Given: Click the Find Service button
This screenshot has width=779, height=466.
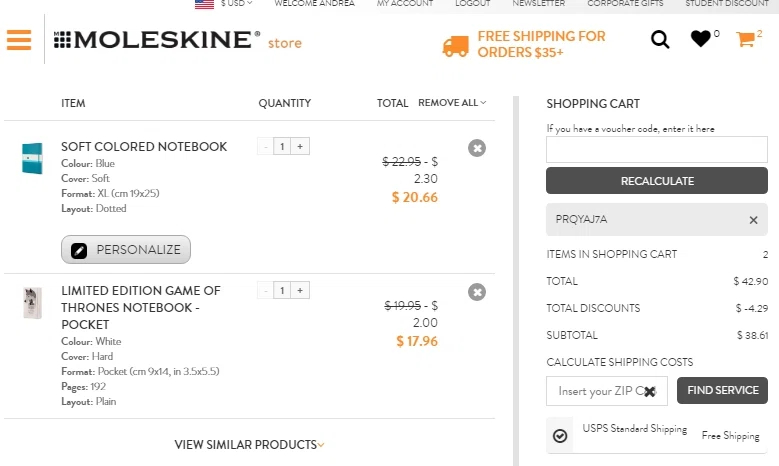Looking at the screenshot, I should (722, 390).
